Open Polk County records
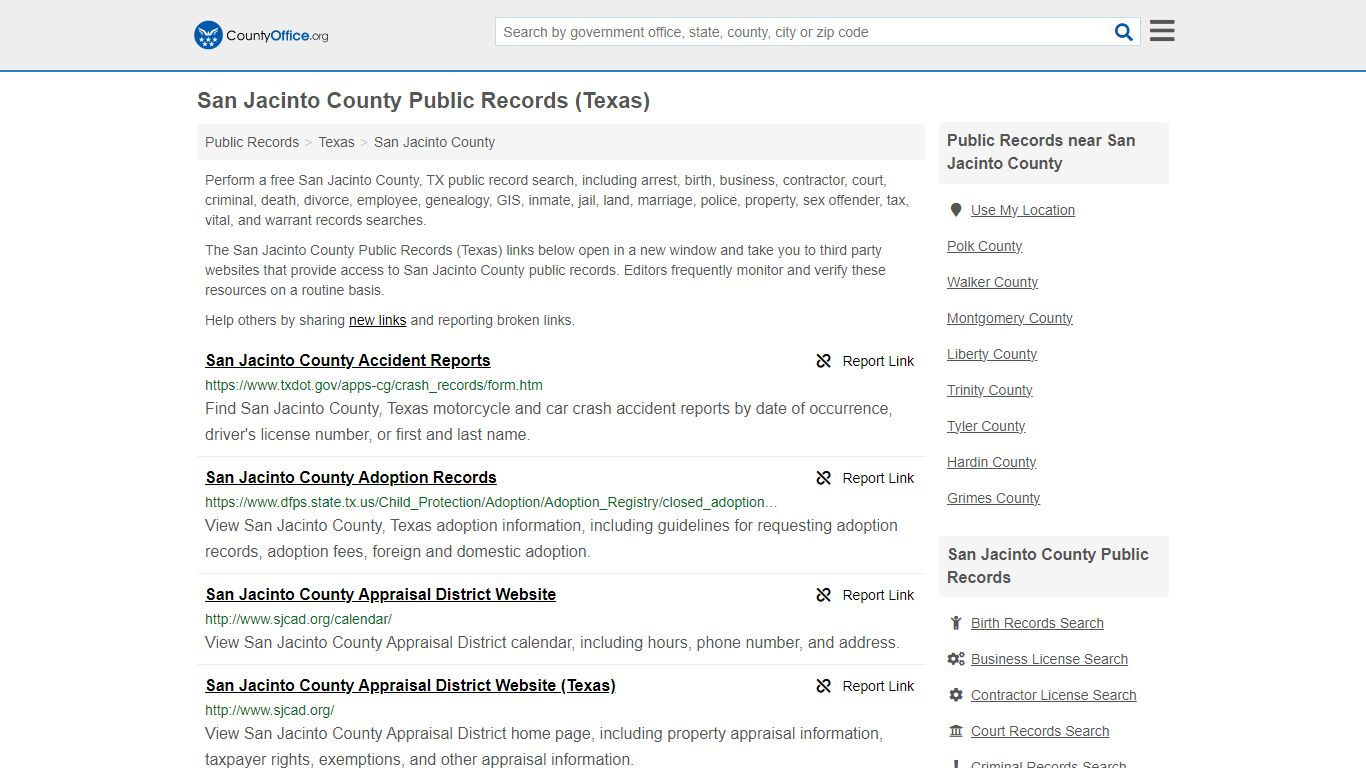1366x768 pixels. (x=985, y=246)
